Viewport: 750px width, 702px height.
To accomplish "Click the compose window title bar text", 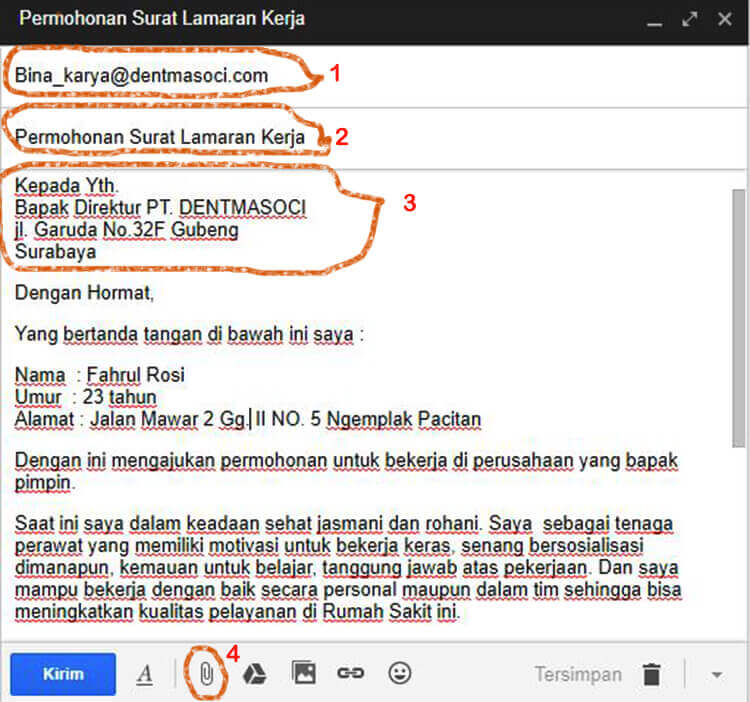I will coord(162,19).
